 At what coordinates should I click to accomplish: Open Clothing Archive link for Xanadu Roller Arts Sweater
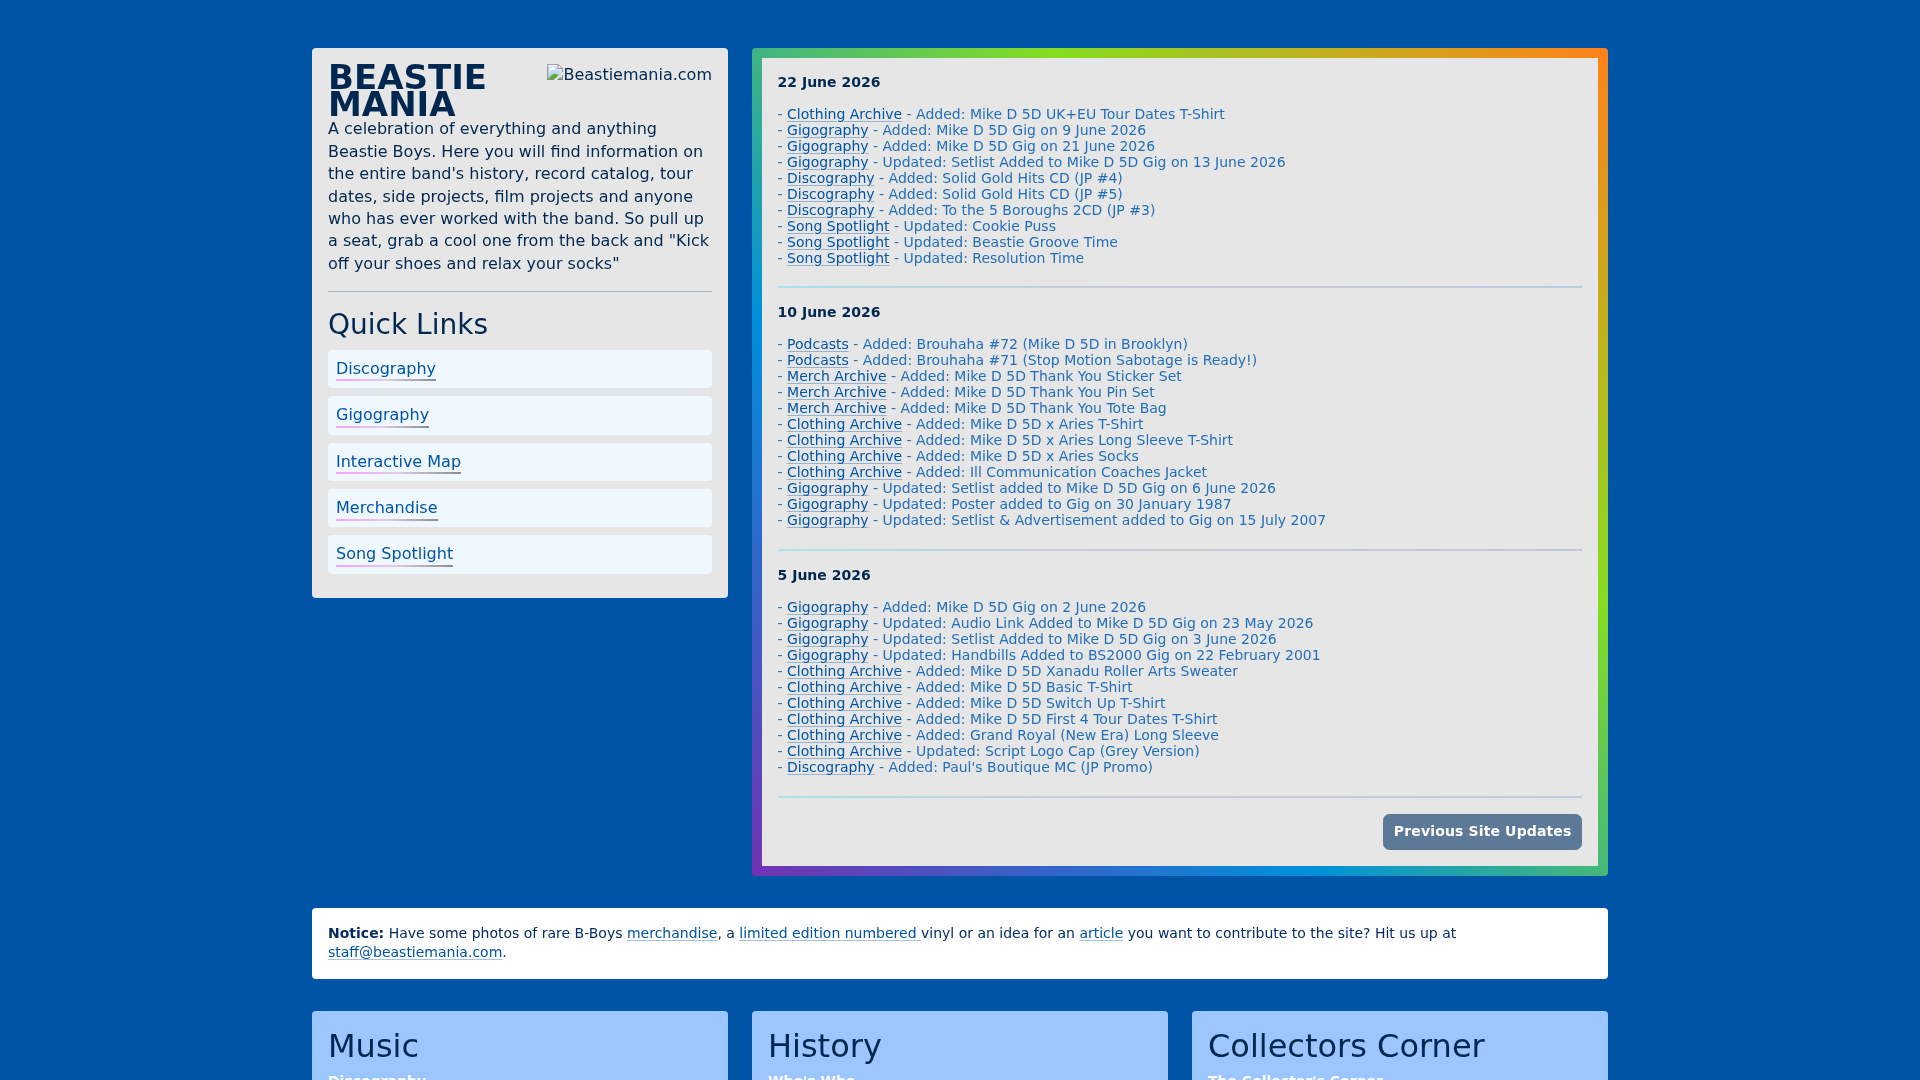(844, 672)
